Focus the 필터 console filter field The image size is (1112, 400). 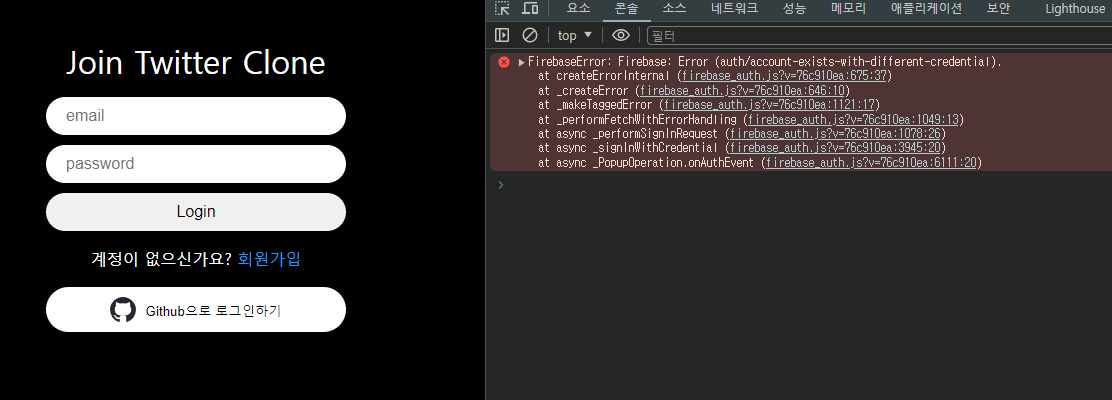879,35
